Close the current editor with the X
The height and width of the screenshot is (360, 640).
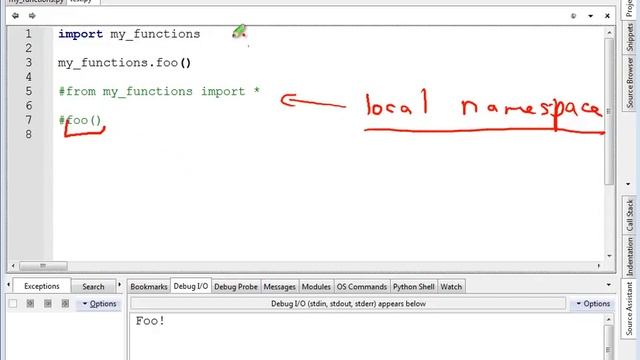[607, 16]
